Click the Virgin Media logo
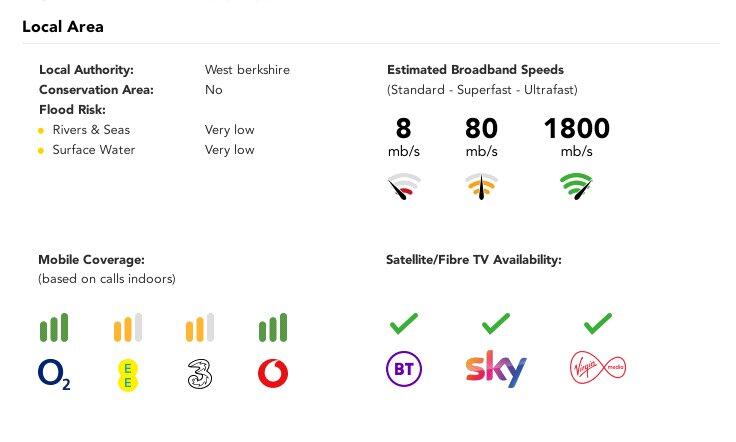 point(596,369)
